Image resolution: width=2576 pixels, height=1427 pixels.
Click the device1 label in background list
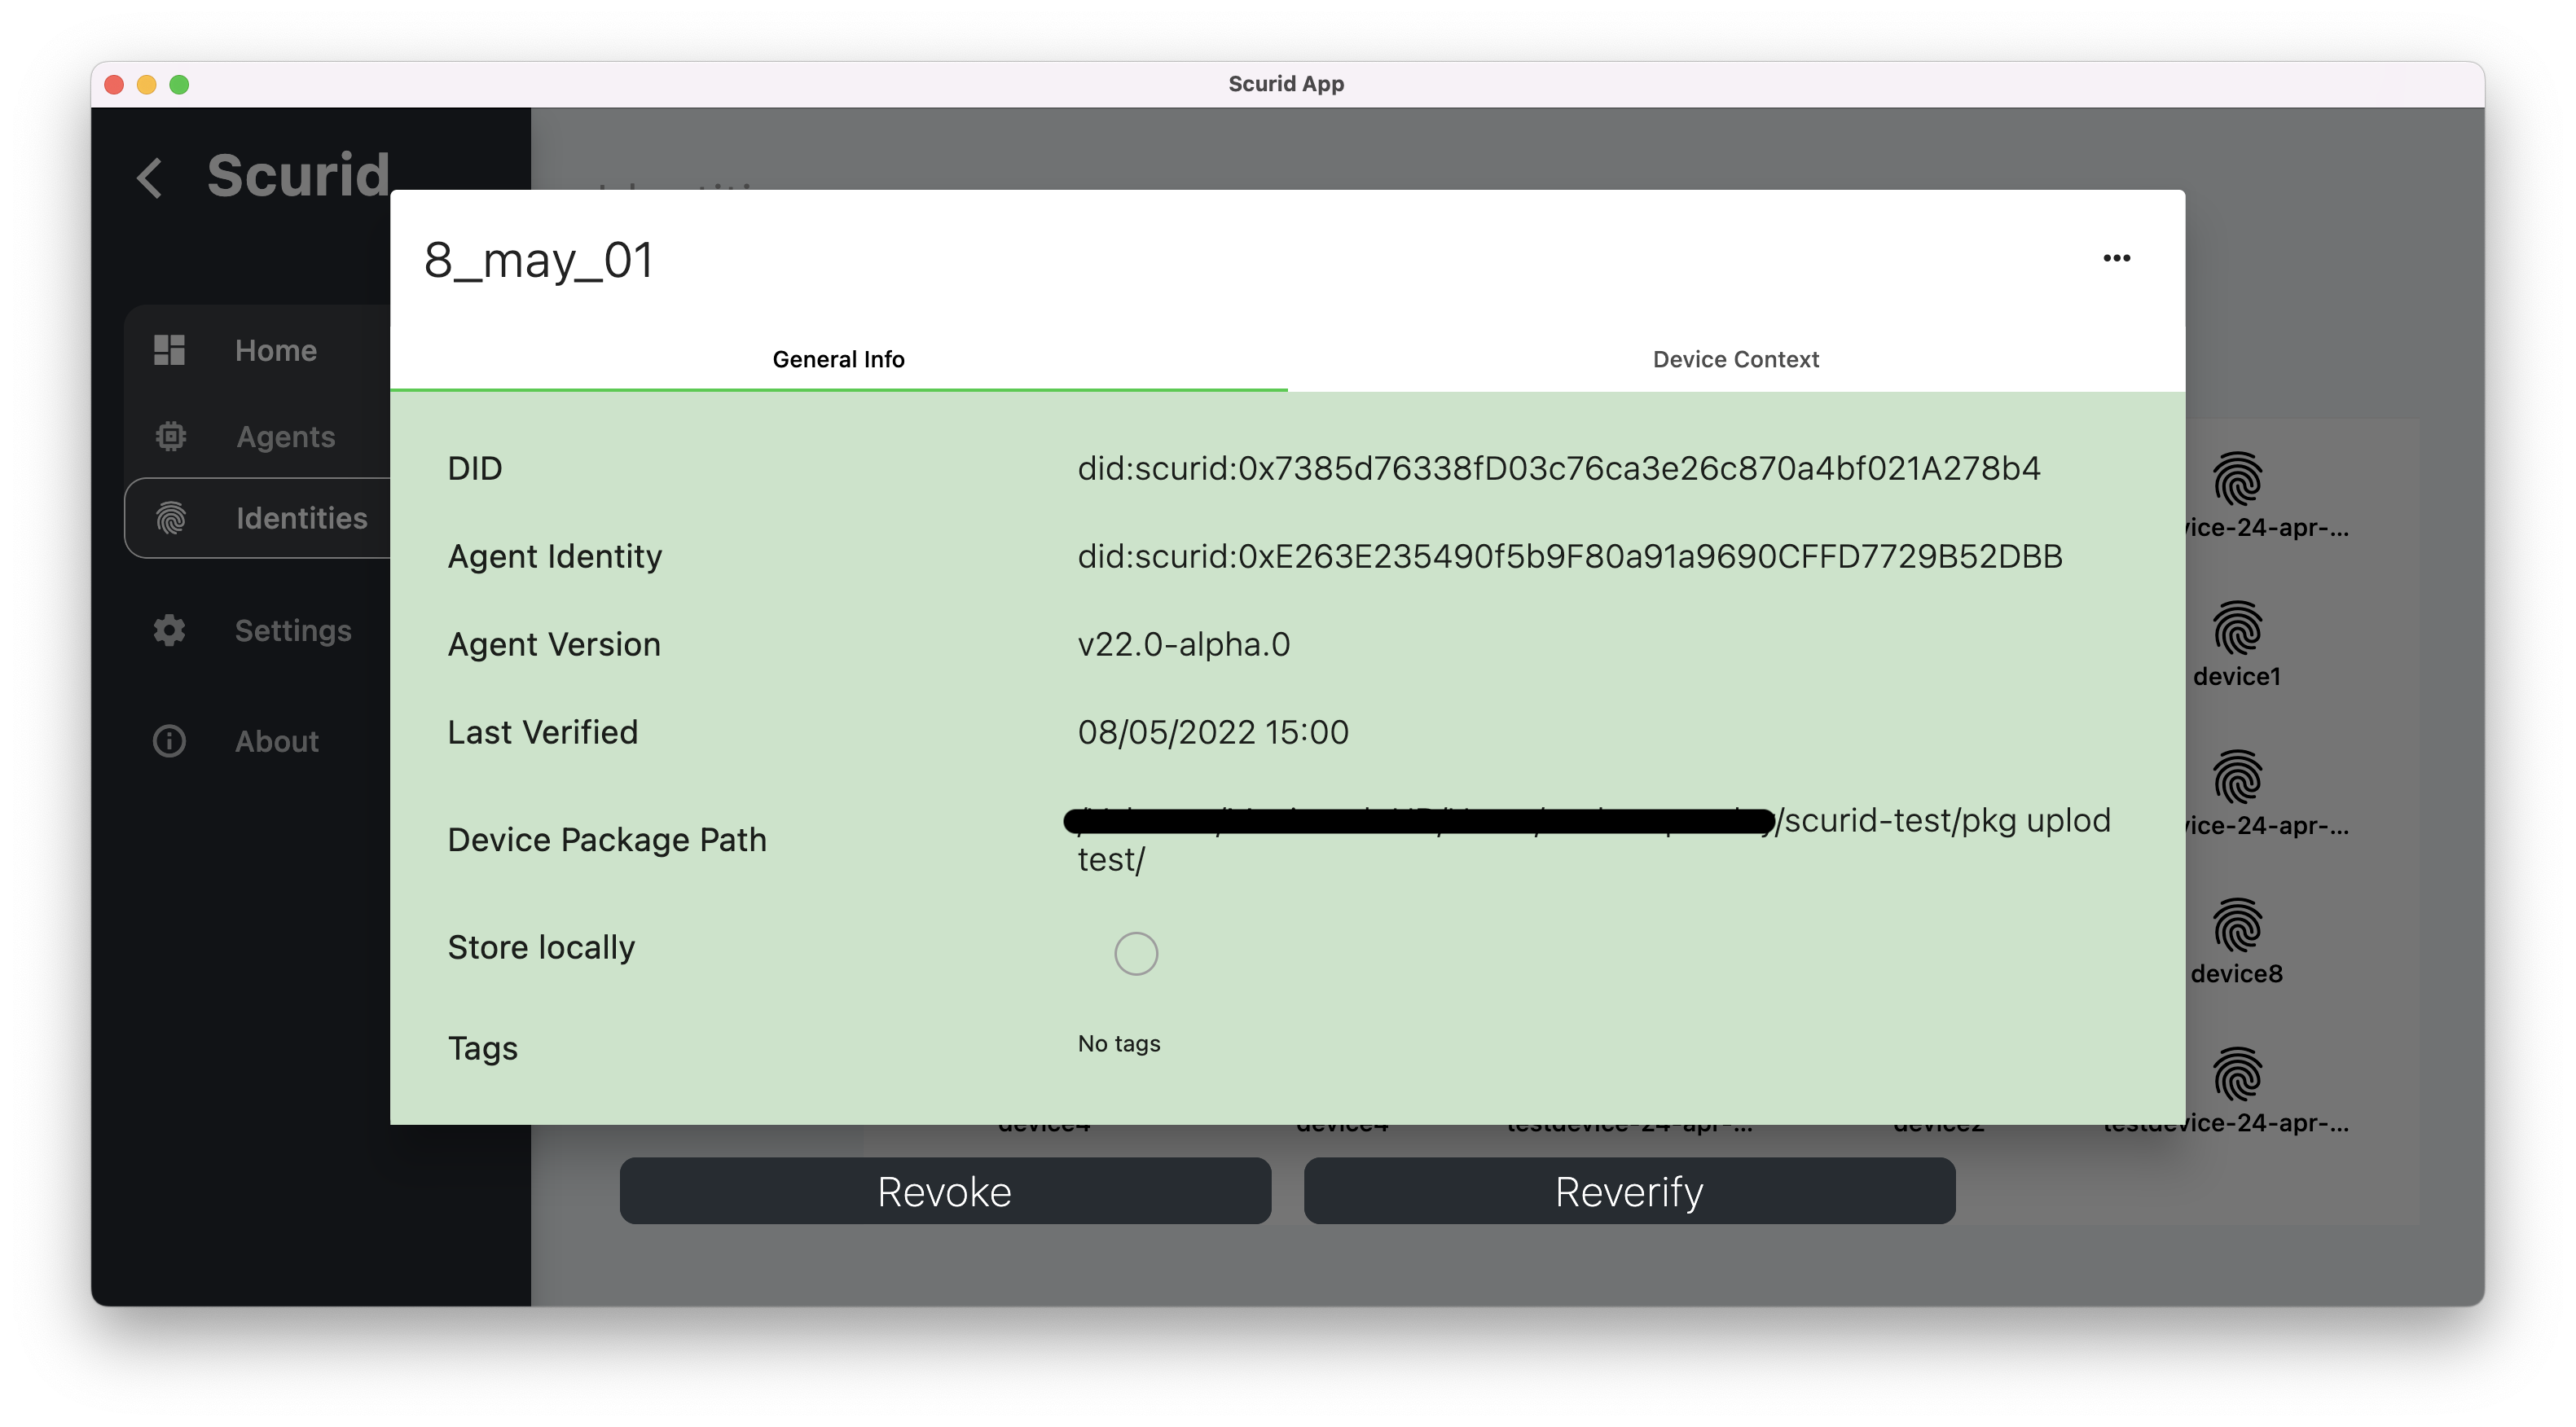pyautogui.click(x=2237, y=677)
